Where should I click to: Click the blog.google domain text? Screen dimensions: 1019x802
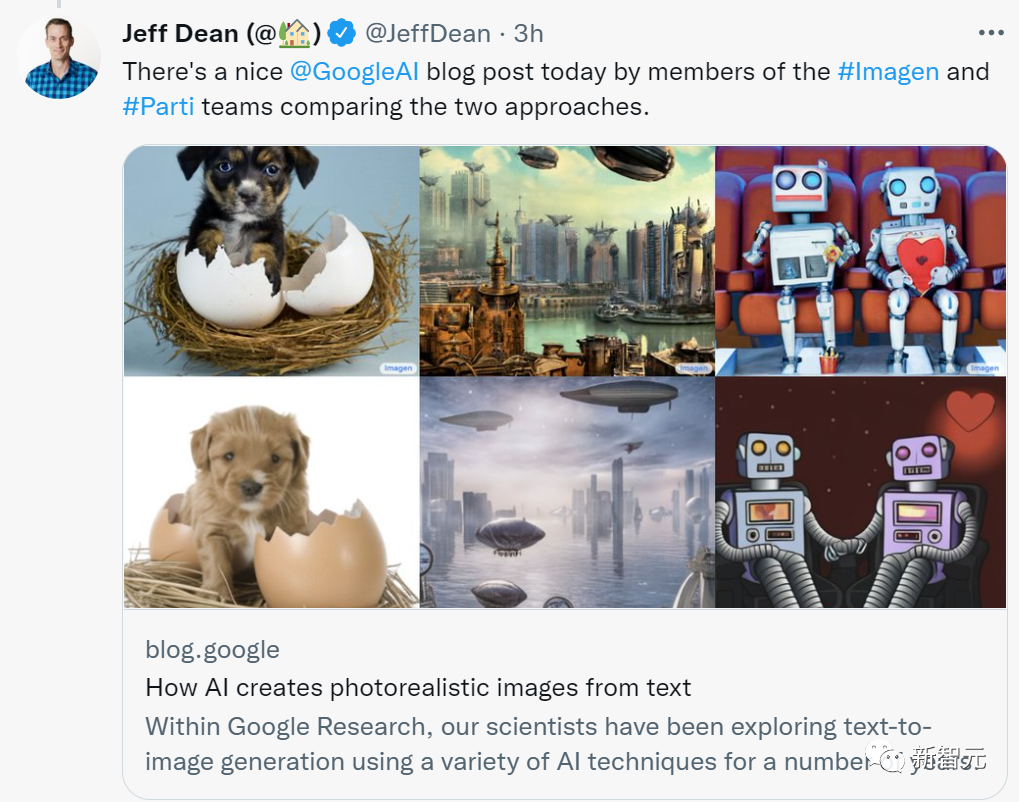pos(212,650)
